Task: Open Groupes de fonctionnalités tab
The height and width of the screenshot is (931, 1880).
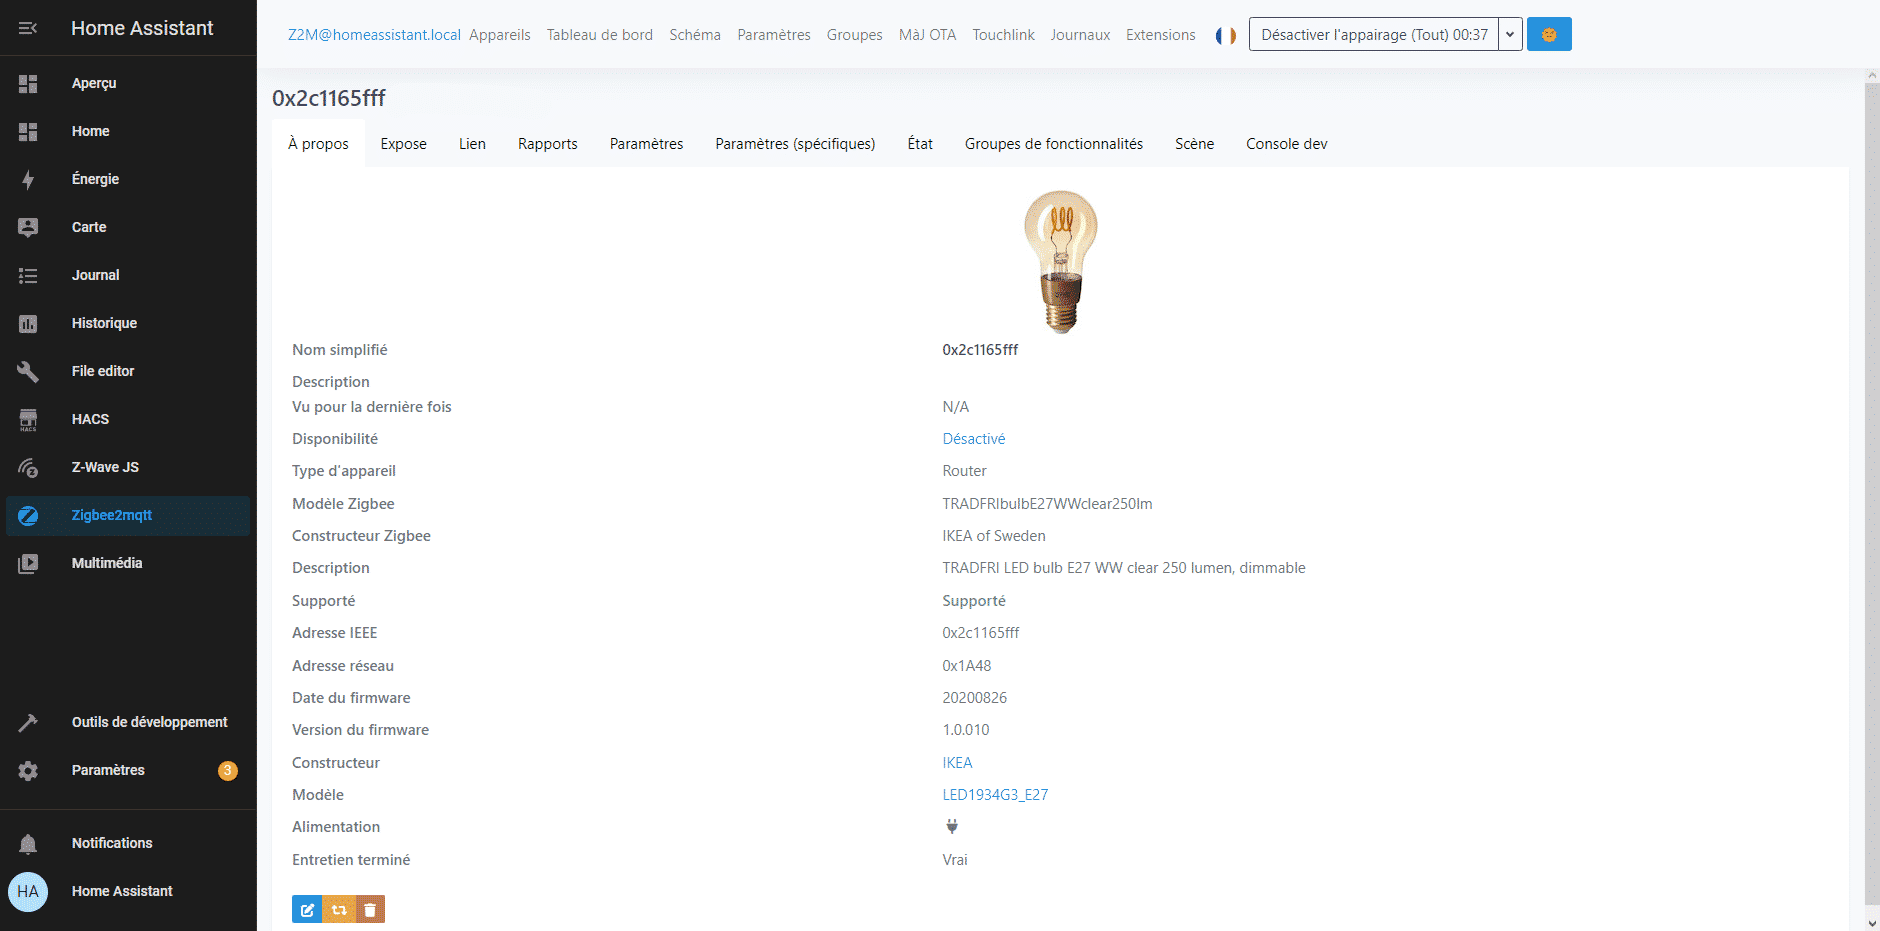Action: [x=1054, y=144]
